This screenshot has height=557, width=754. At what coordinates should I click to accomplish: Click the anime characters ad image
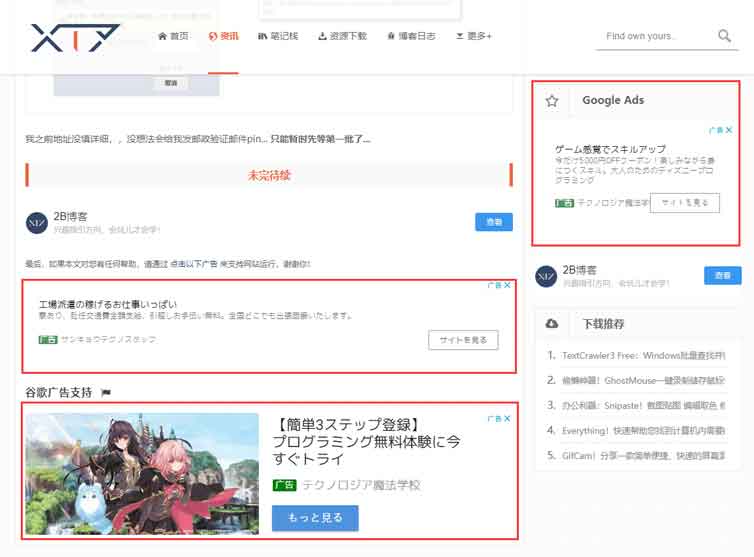click(142, 473)
